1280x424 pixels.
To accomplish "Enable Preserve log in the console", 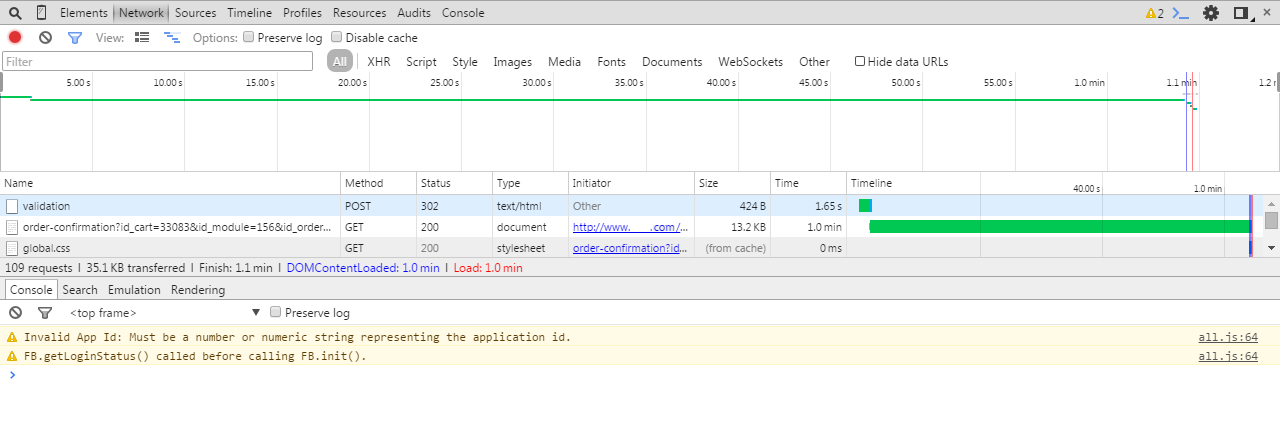I will [276, 313].
